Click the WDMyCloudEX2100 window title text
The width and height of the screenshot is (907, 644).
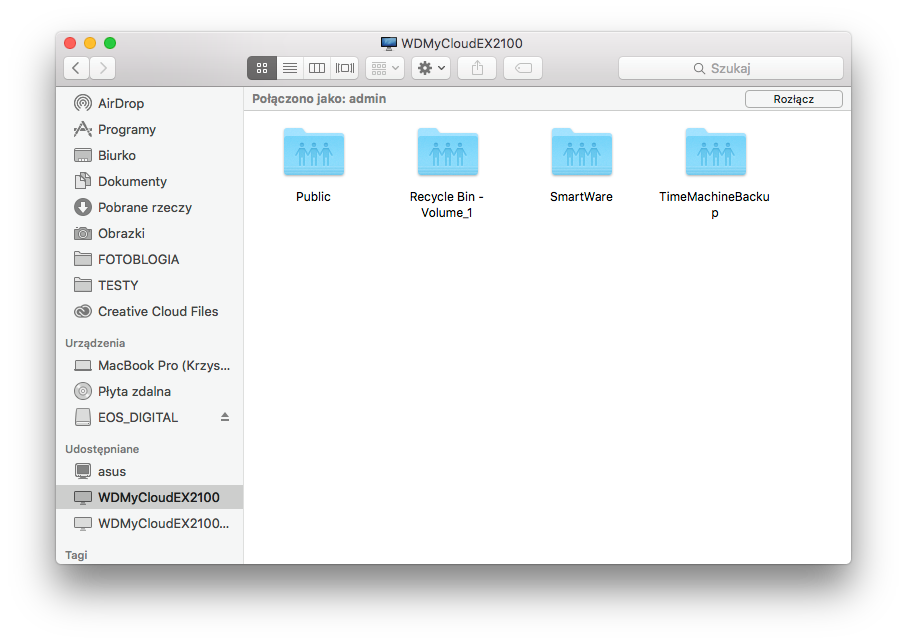click(x=462, y=43)
